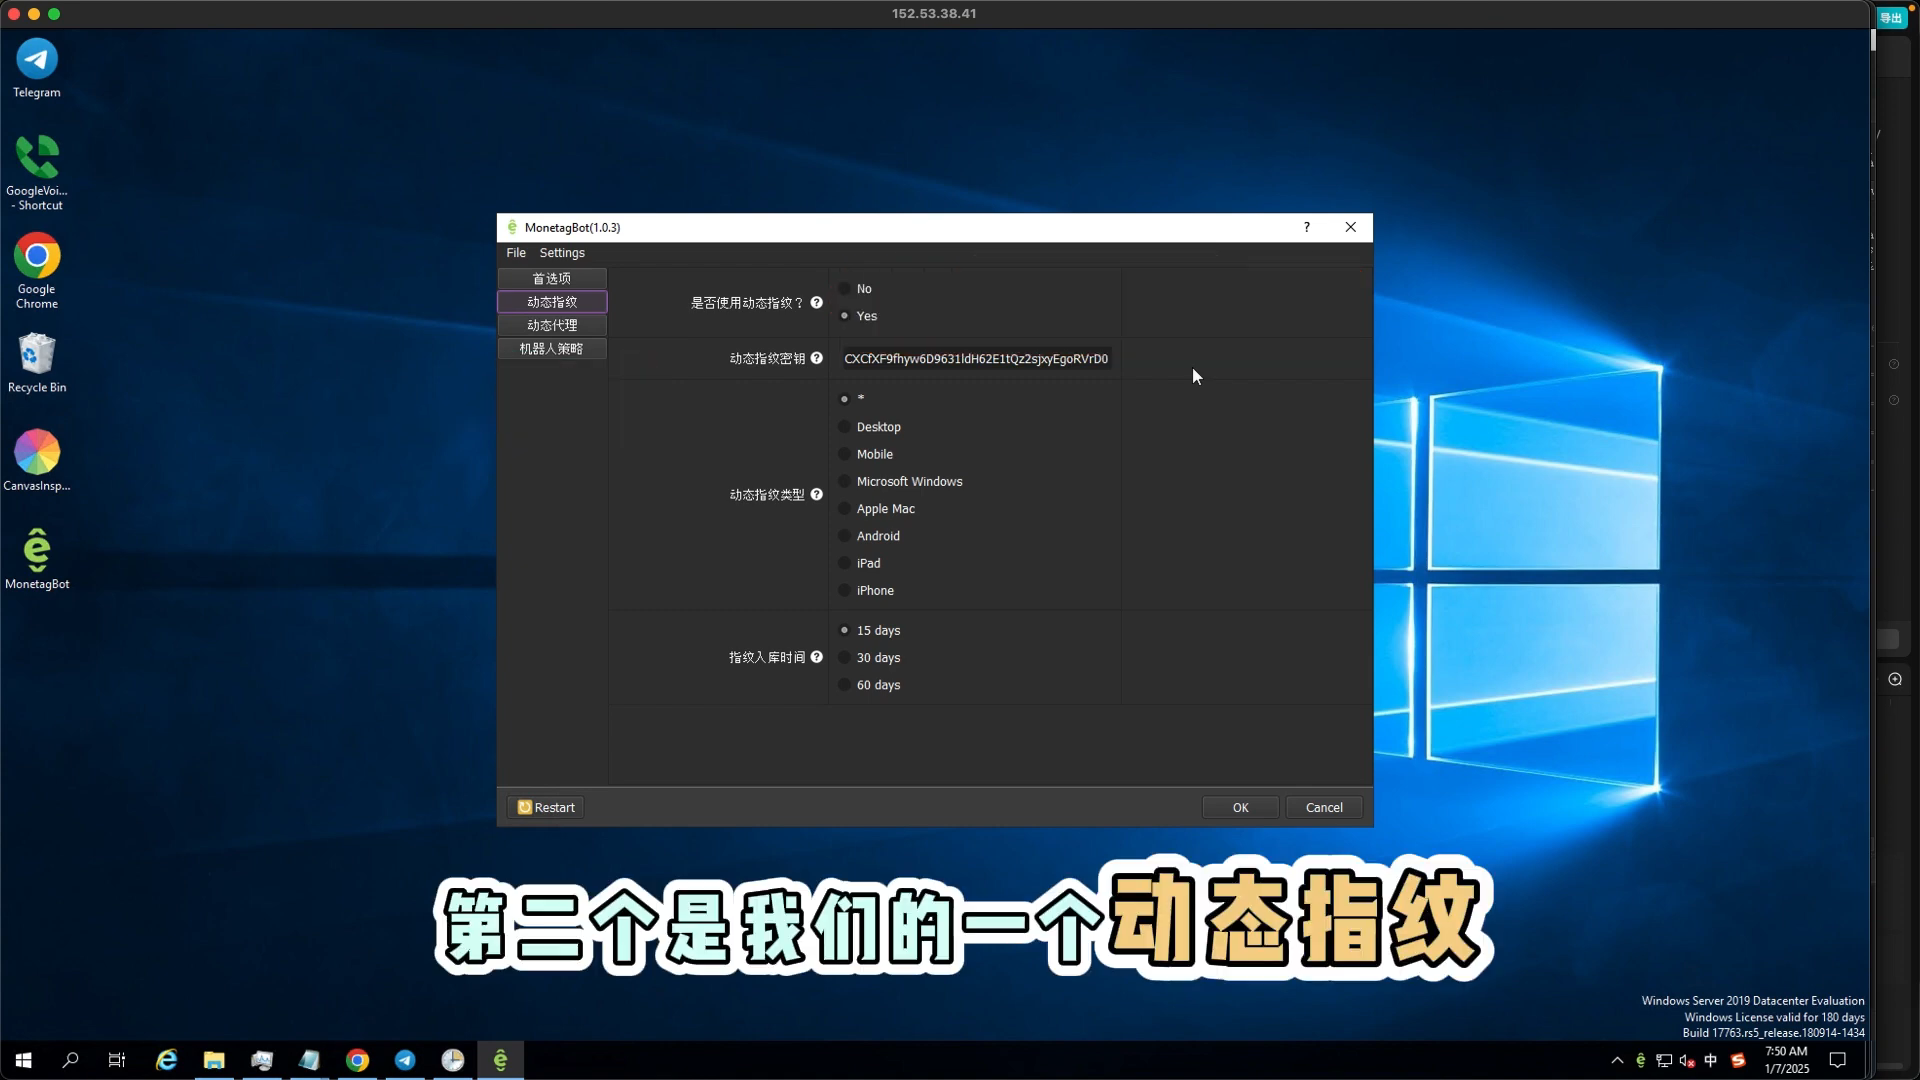Screen dimensions: 1920x1080
Task: Choose the iPad fingerprint type
Action: tap(860, 563)
